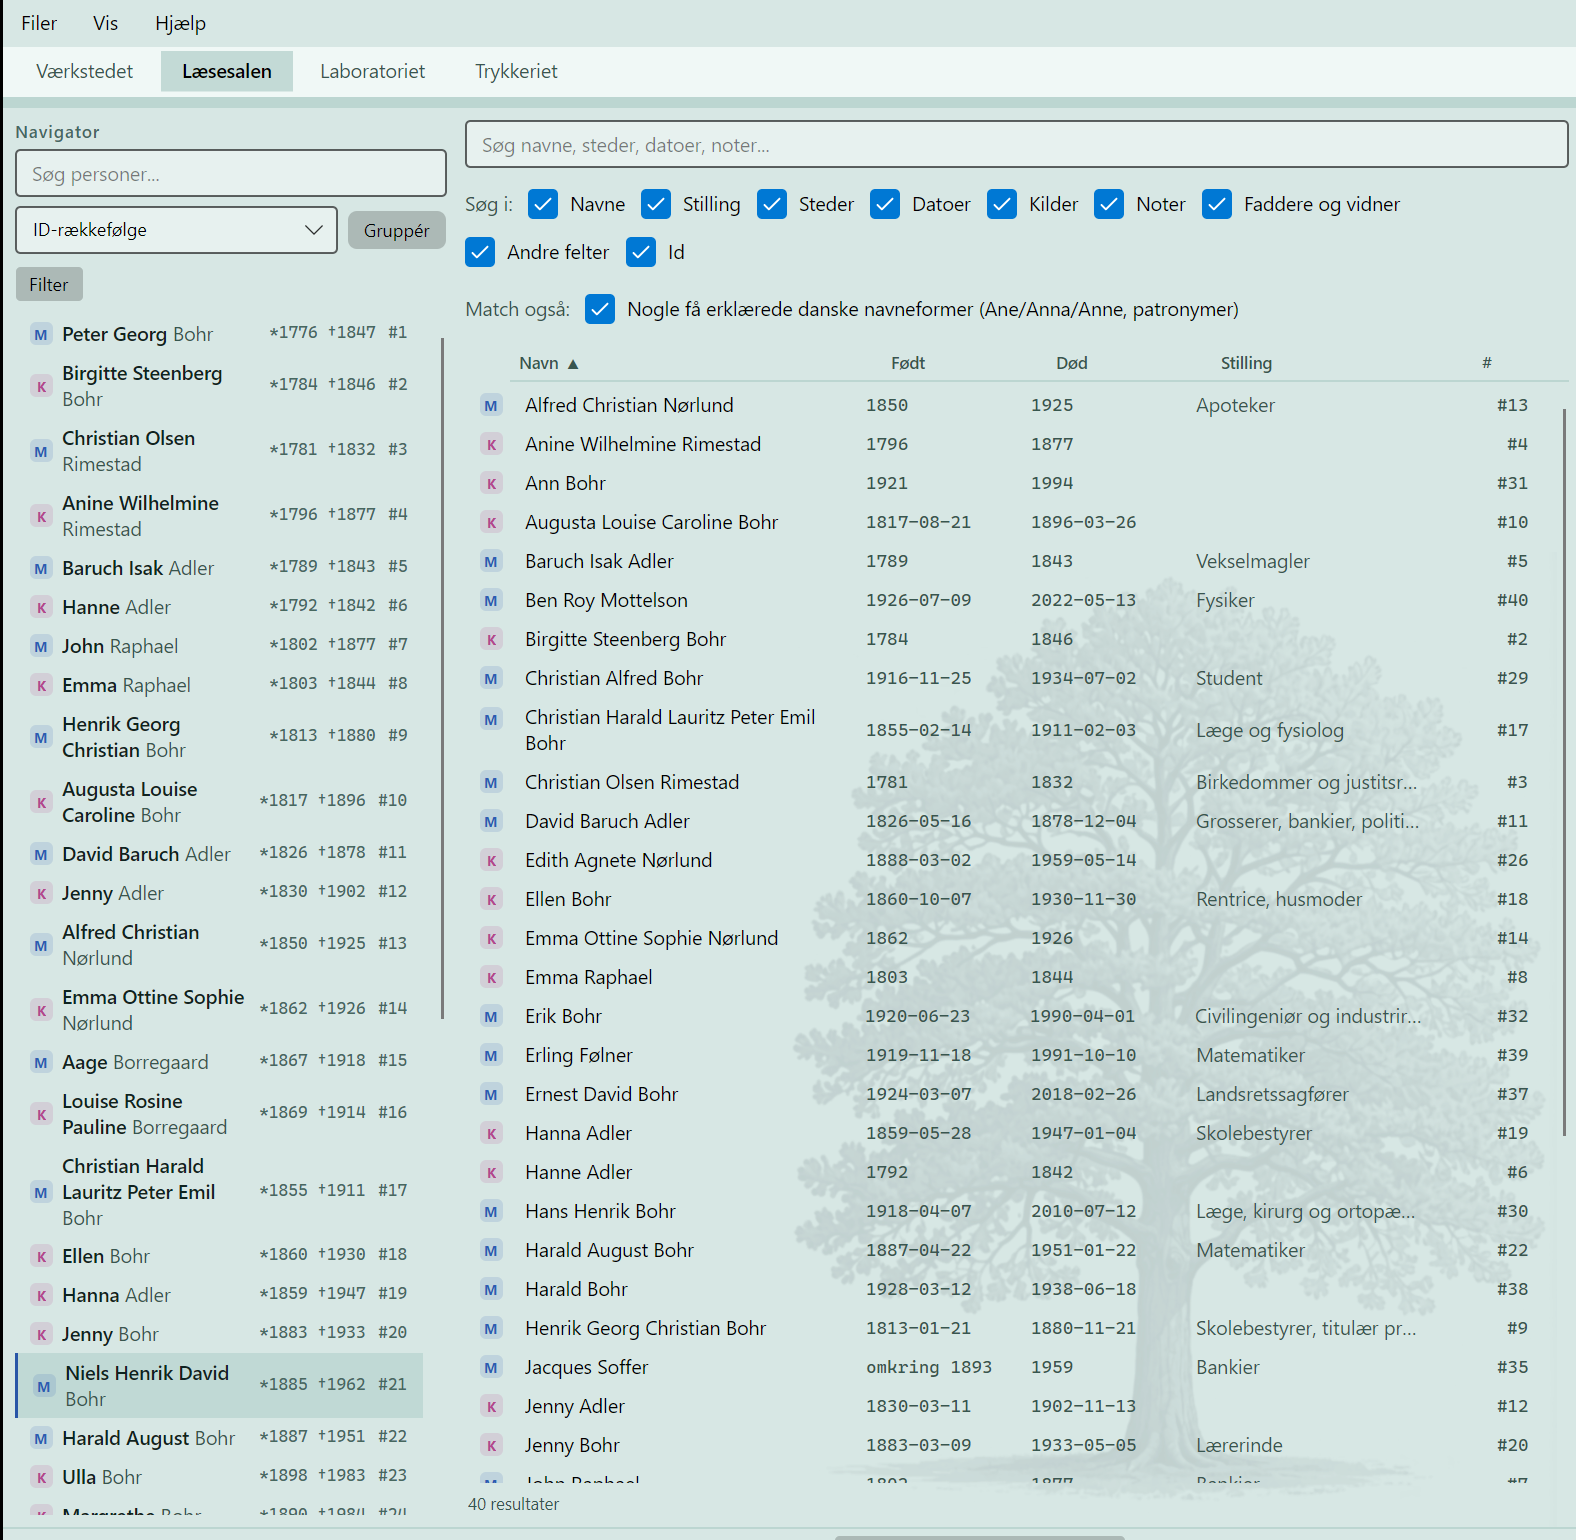Click the main search field for names, places
The height and width of the screenshot is (1540, 1576).
coord(1016,145)
